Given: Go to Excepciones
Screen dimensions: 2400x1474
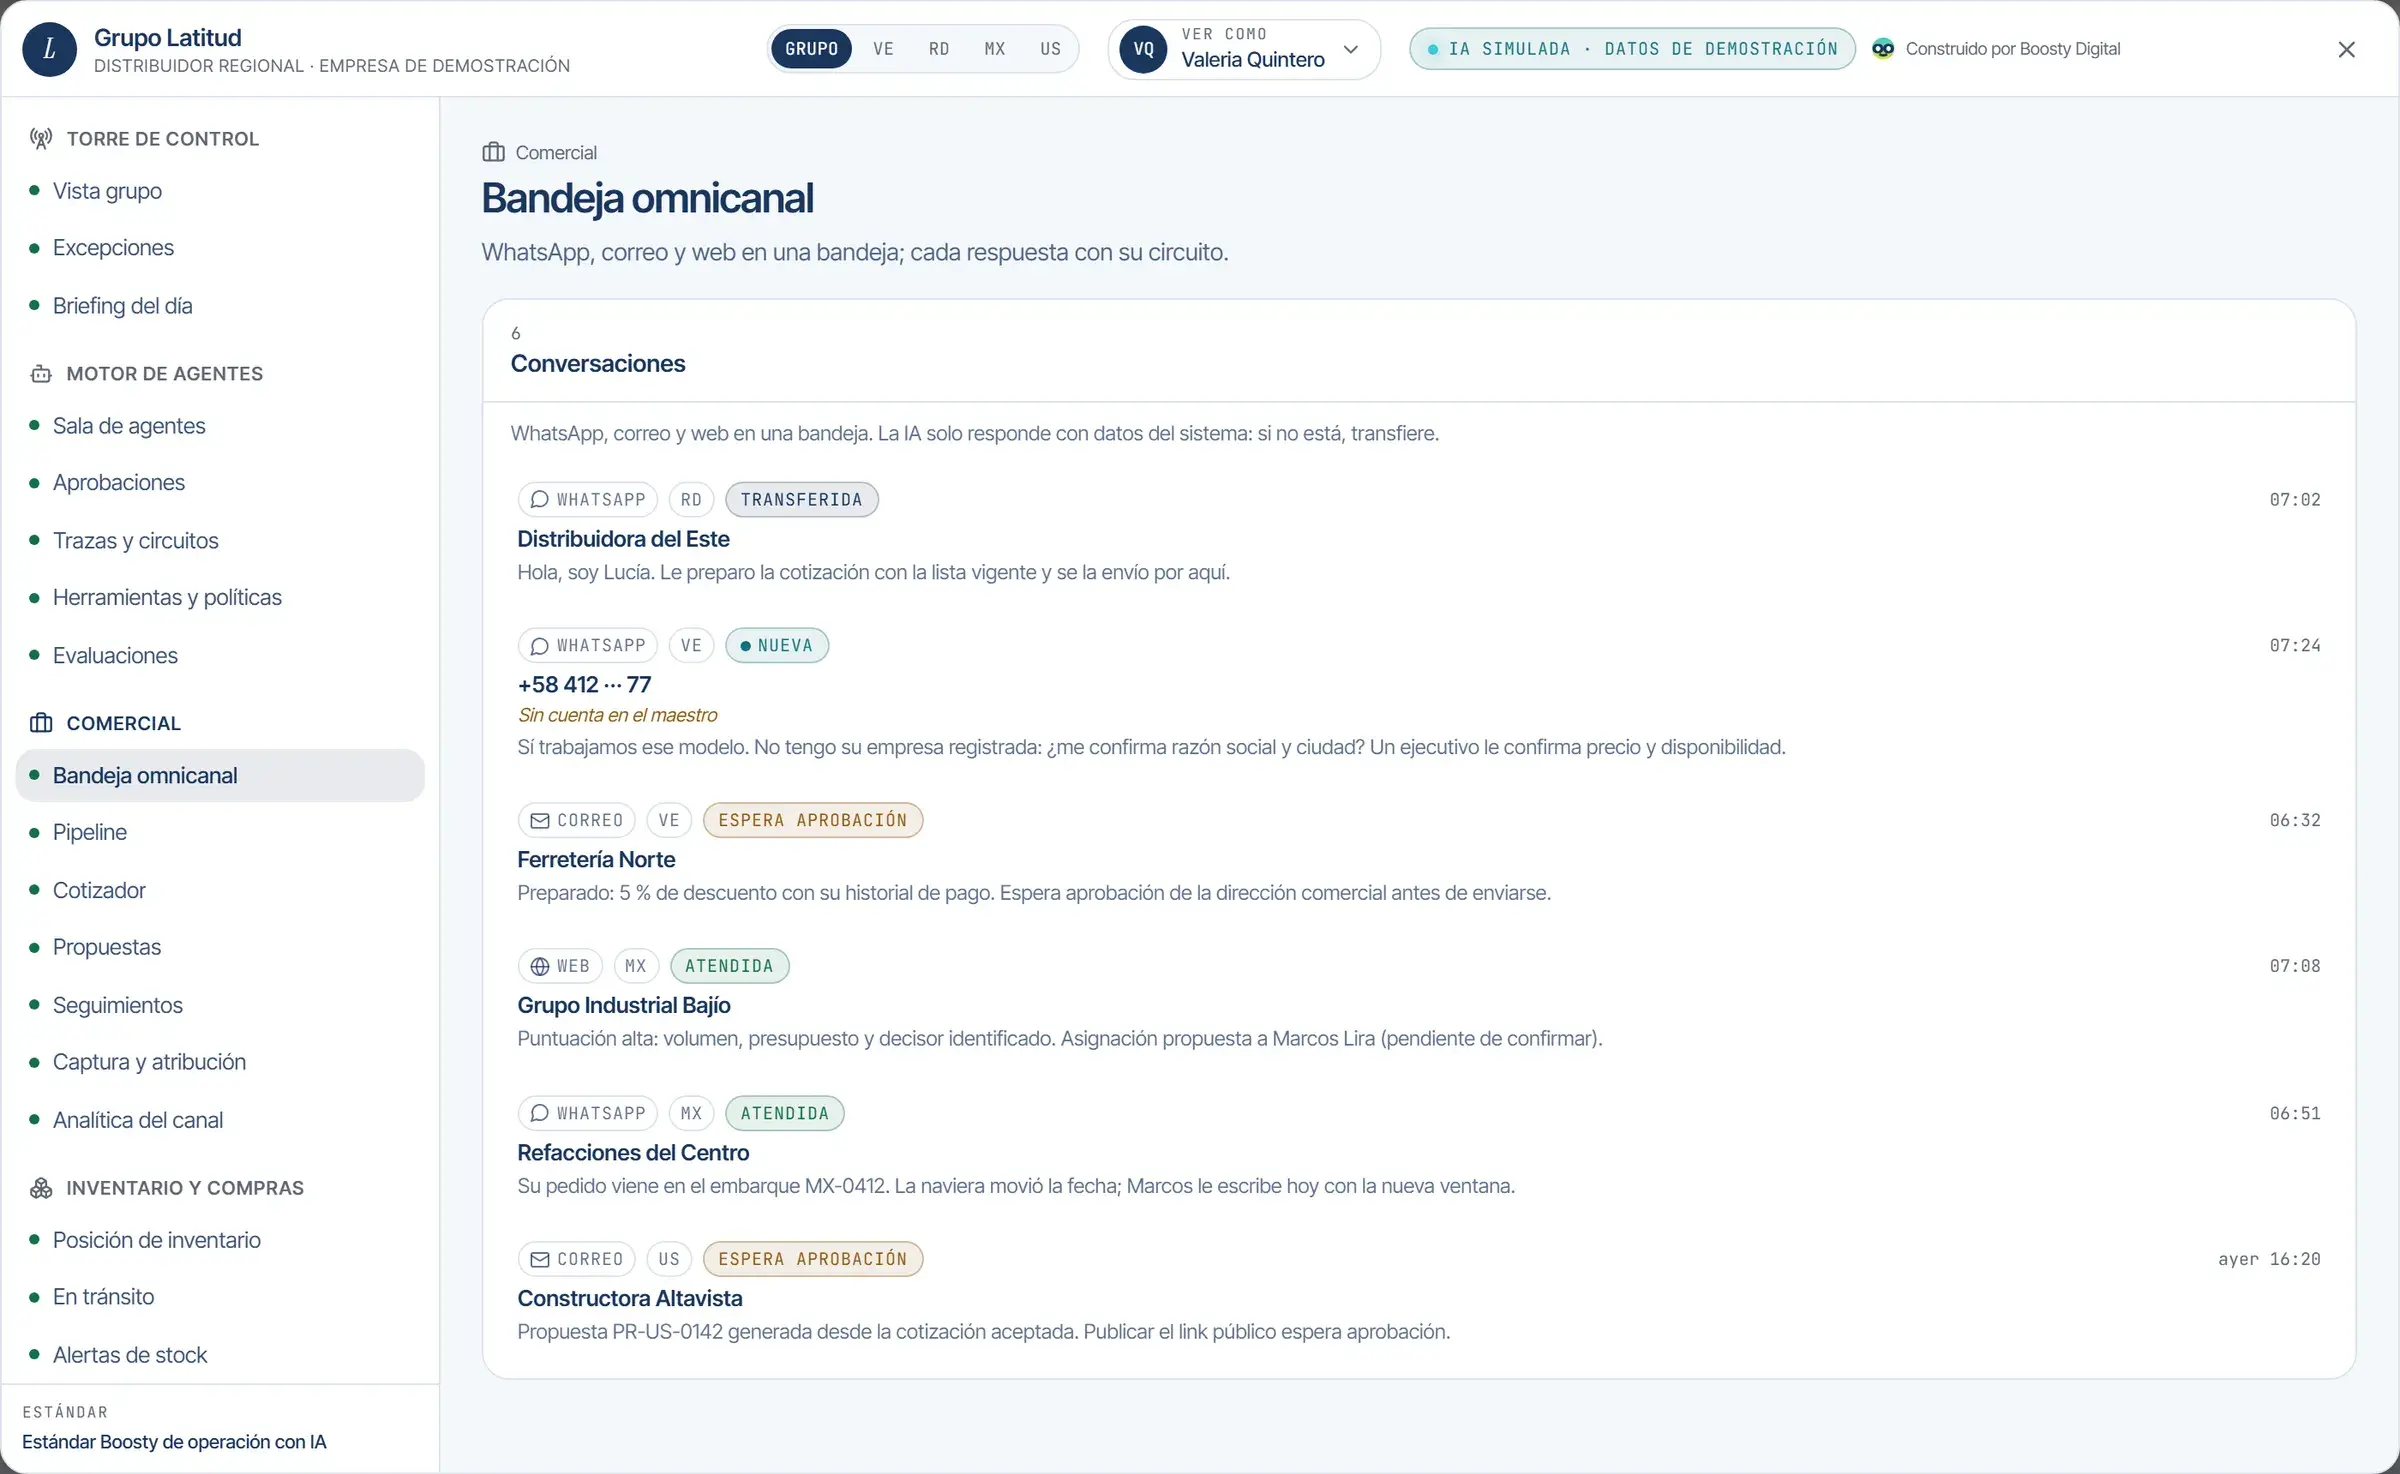Looking at the screenshot, I should (220, 248).
